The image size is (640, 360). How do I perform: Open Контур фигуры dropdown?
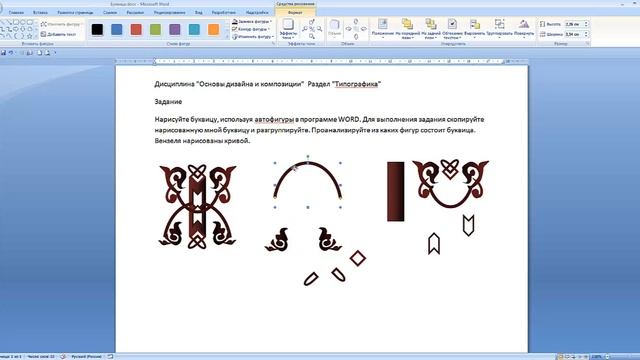(x=251, y=29)
